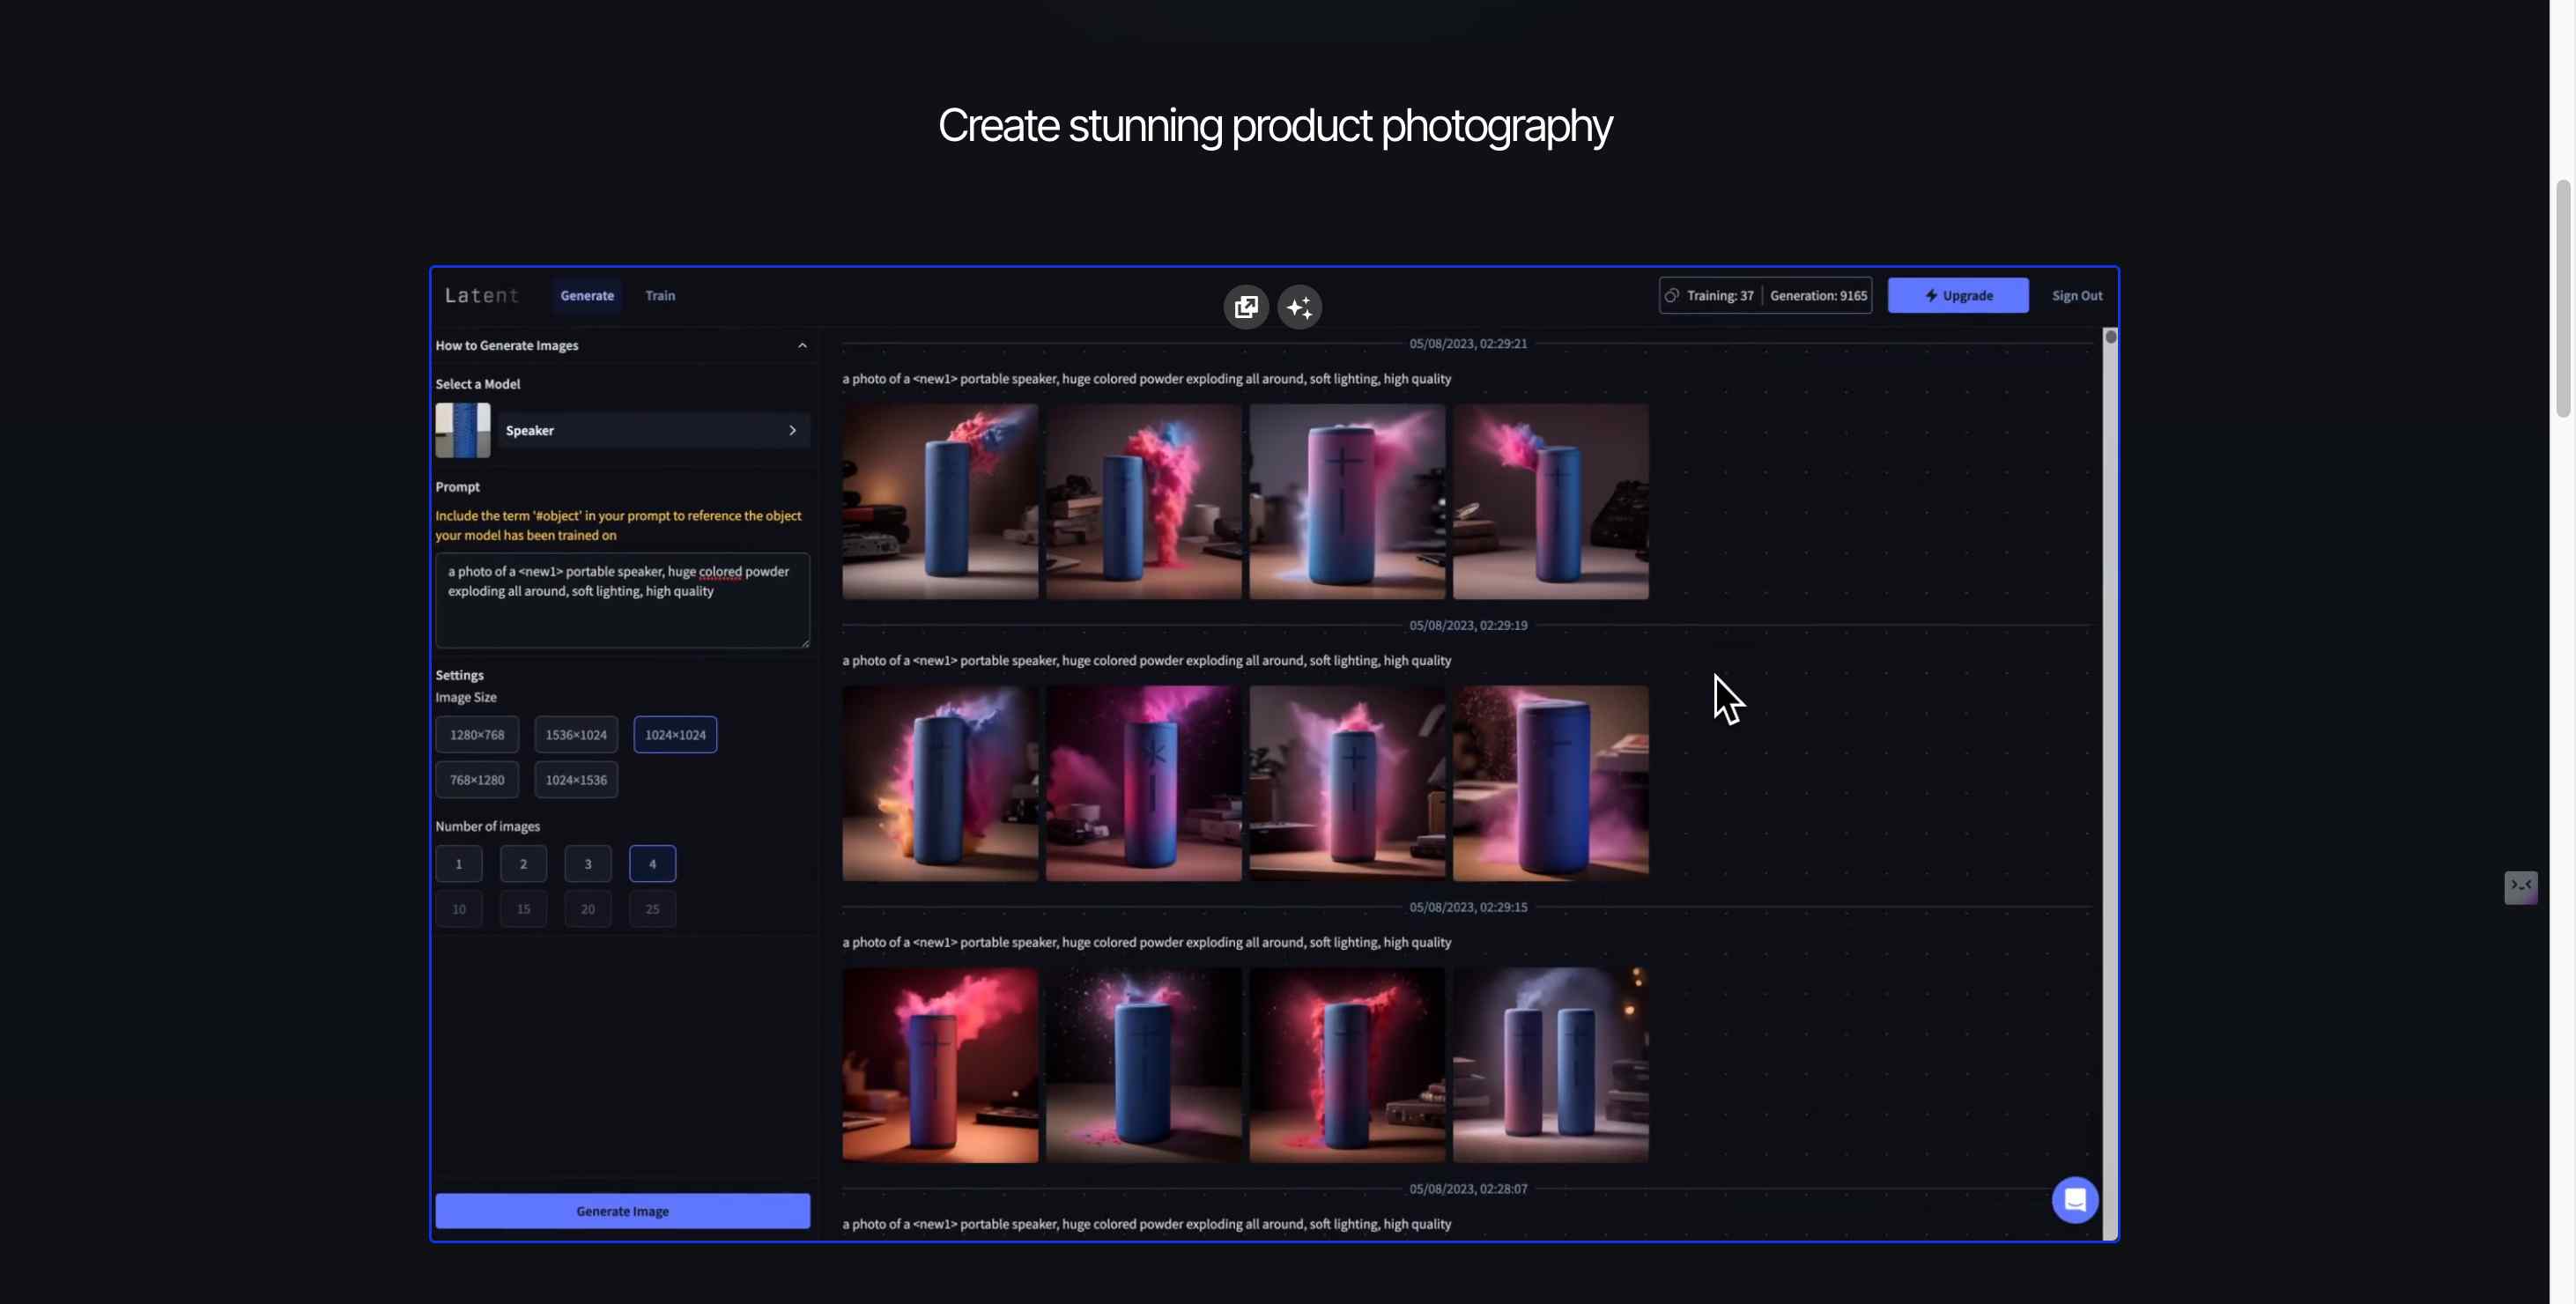
Task: Click the 05/08/2023, 02:29:19 timestamp
Action: pyautogui.click(x=1468, y=625)
